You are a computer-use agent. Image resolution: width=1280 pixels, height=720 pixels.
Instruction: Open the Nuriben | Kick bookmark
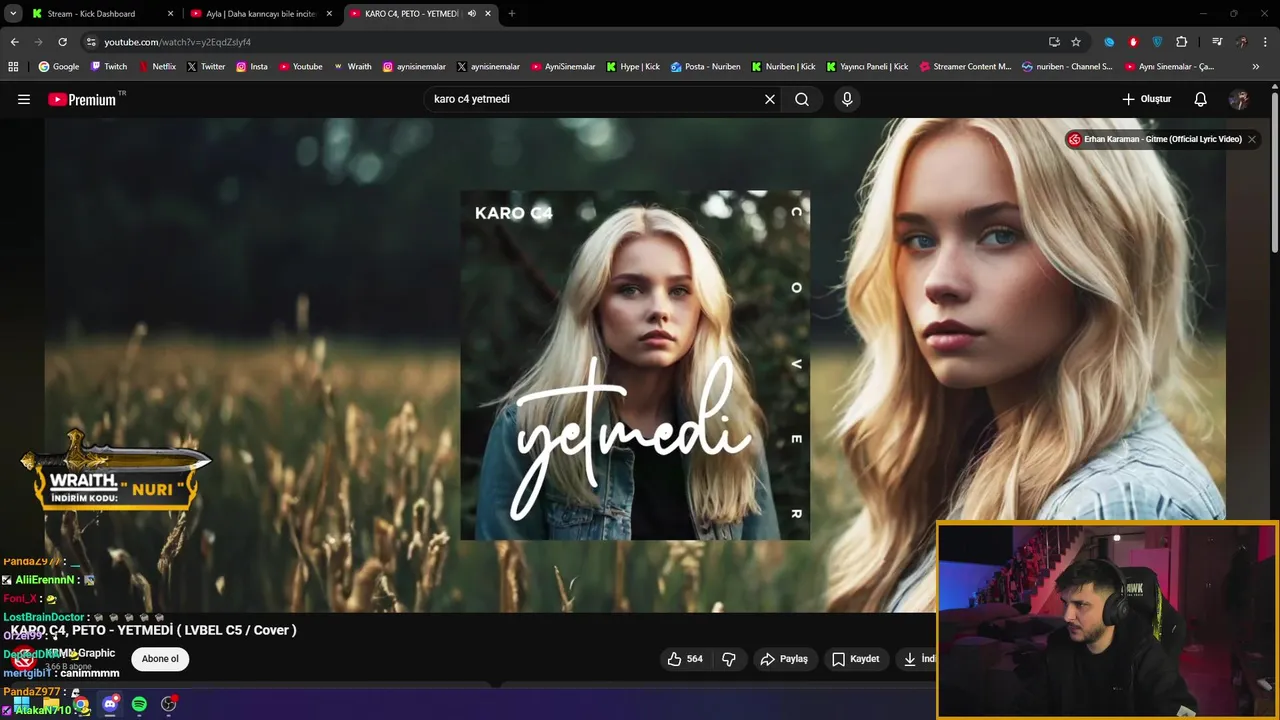pyautogui.click(x=783, y=67)
